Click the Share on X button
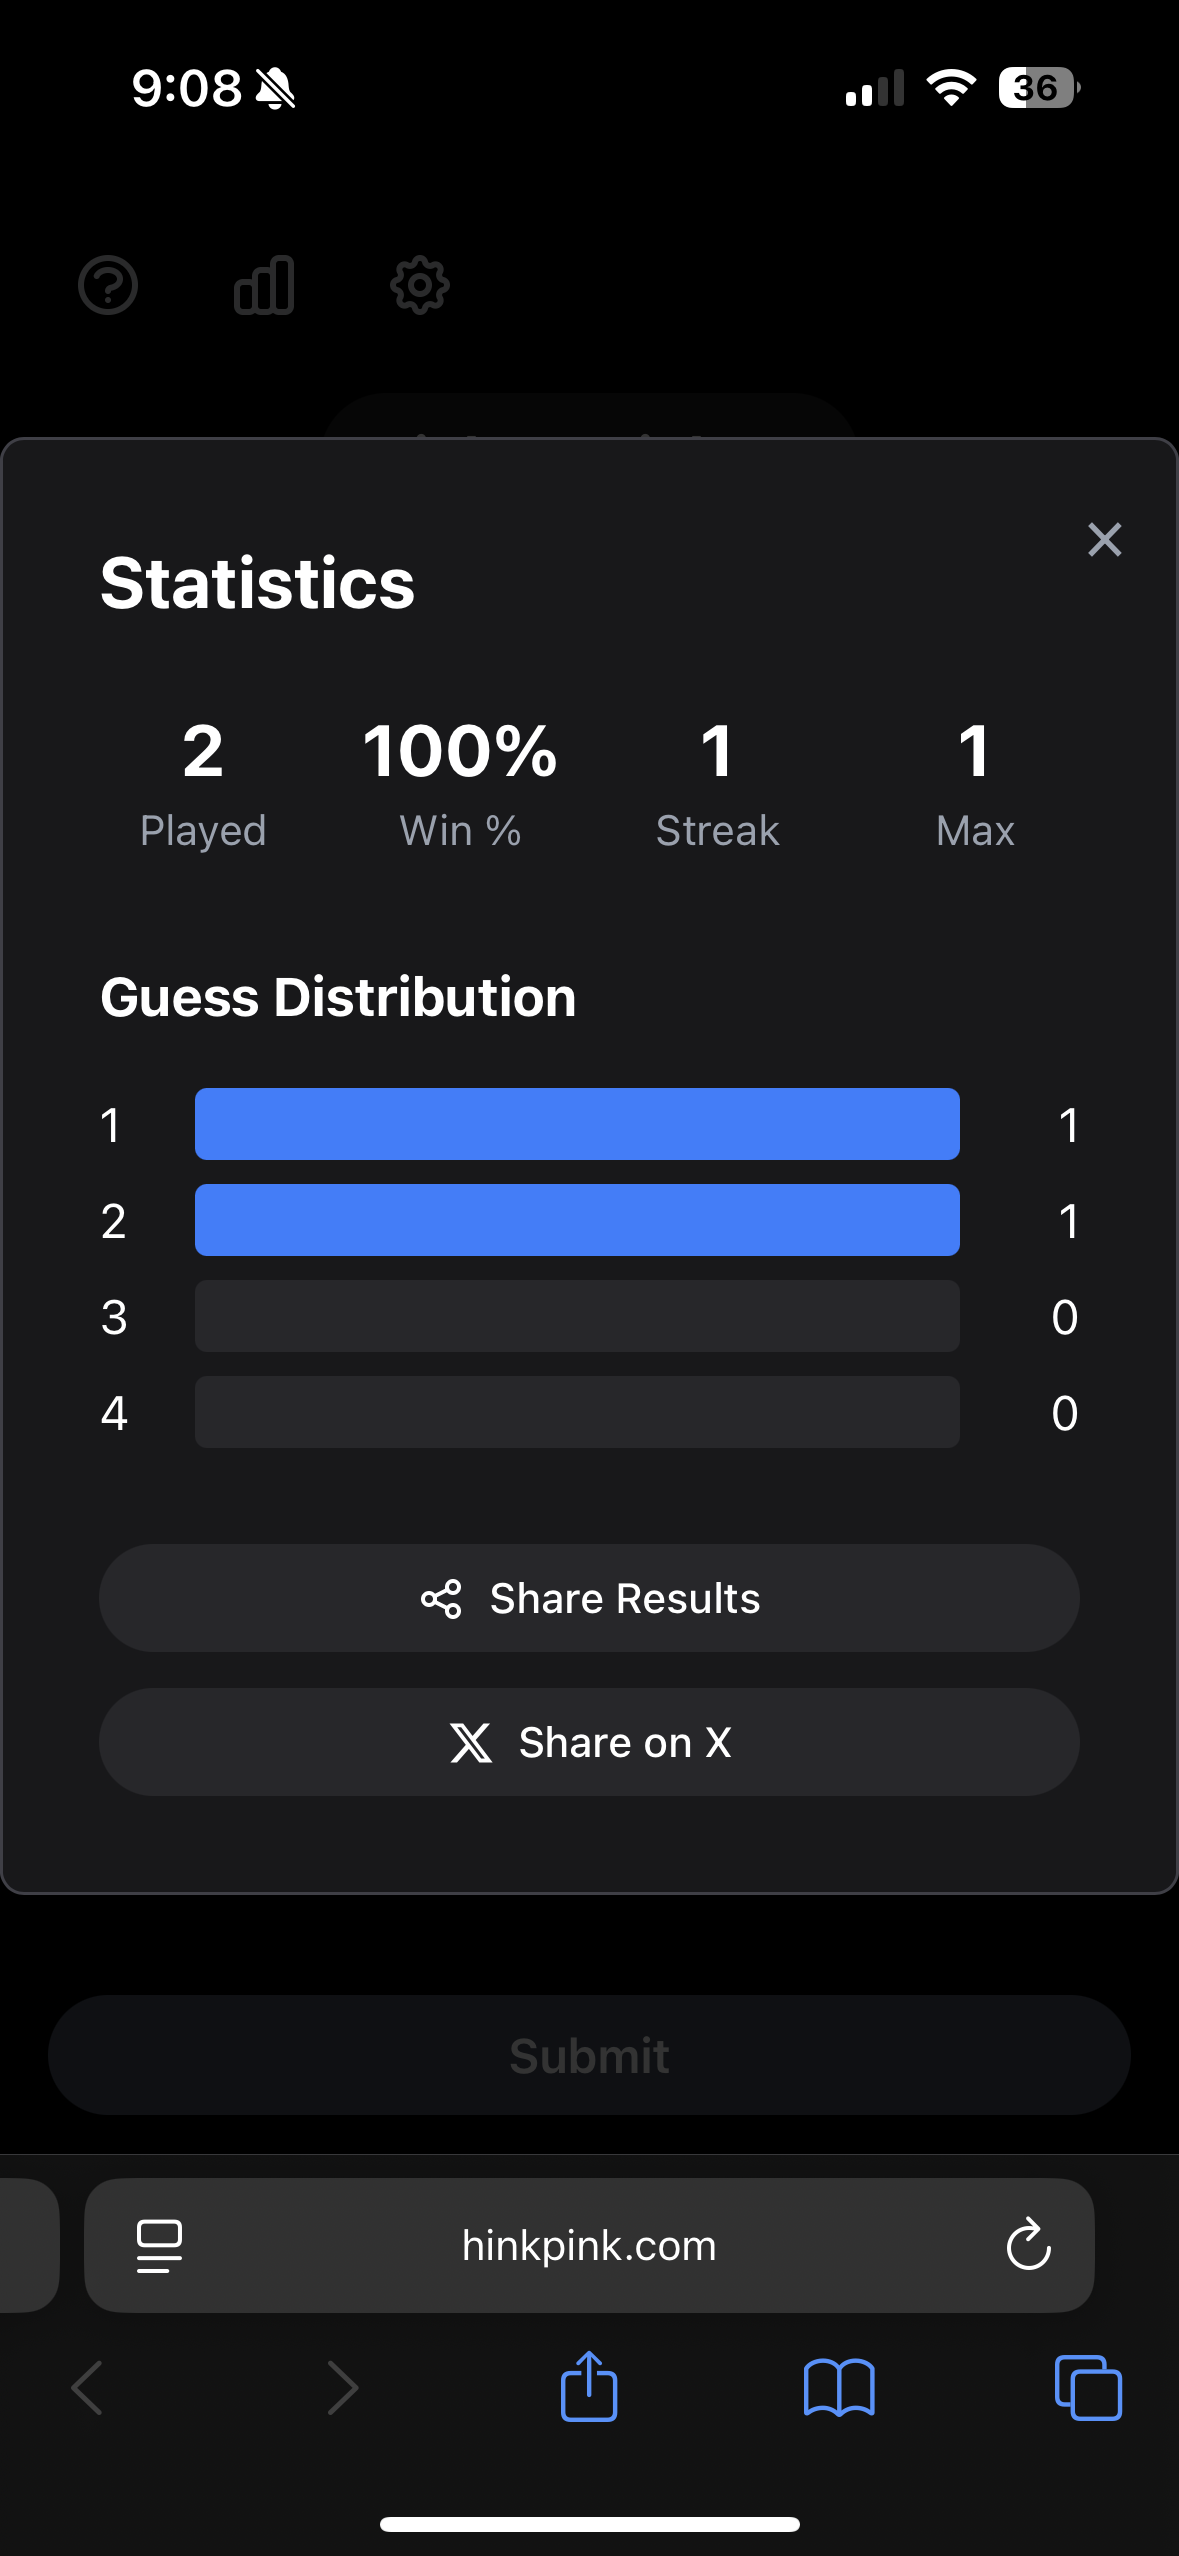The image size is (1179, 2556). point(589,1742)
